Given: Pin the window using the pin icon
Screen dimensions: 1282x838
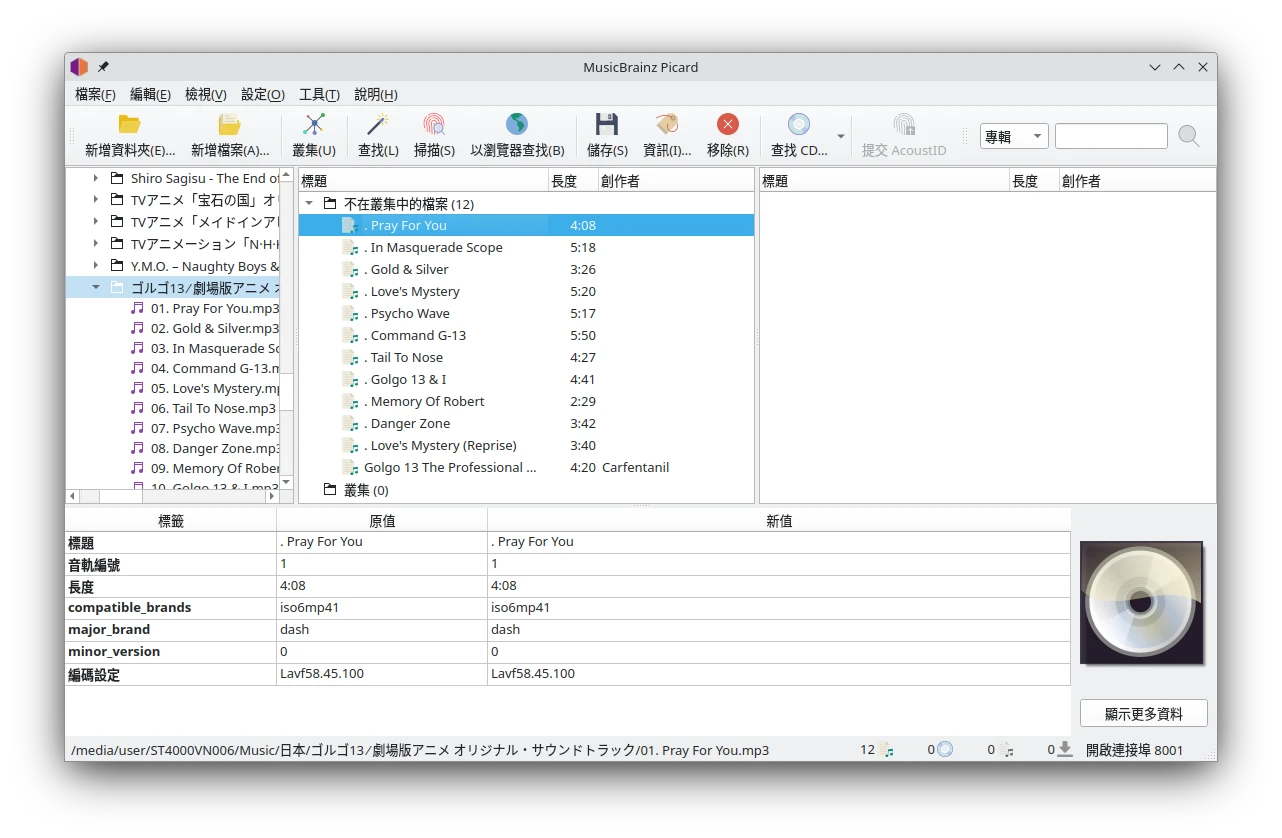Looking at the screenshot, I should 103,67.
